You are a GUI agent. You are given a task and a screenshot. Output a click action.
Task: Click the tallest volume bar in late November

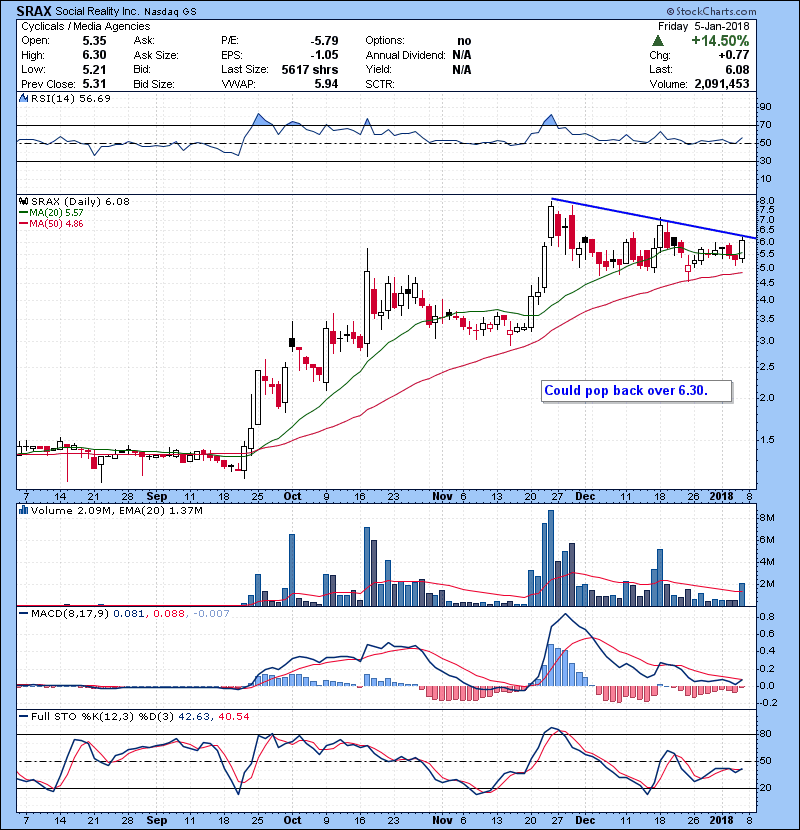tap(551, 558)
